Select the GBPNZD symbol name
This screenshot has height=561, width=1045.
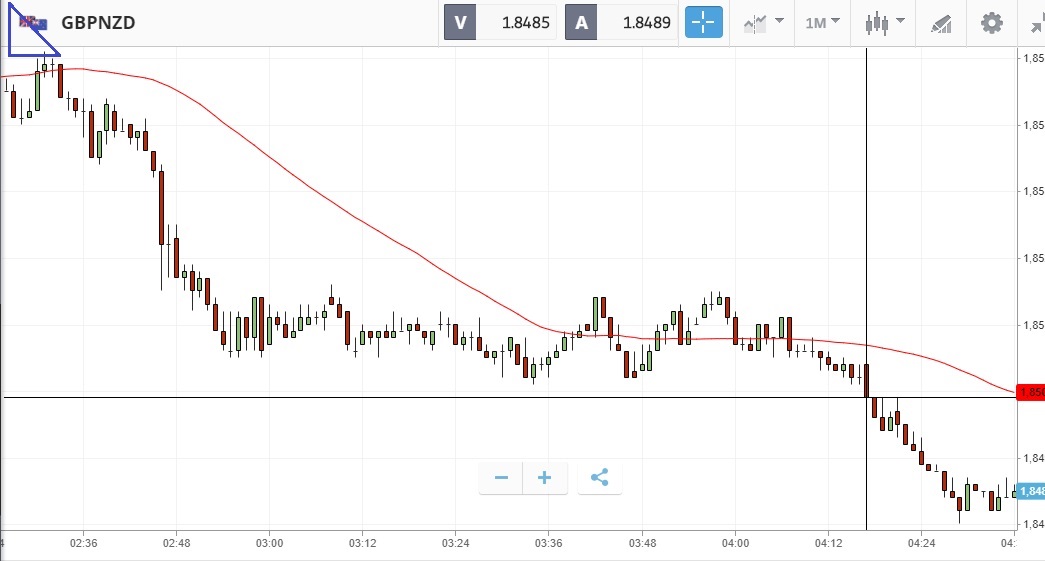pos(98,22)
